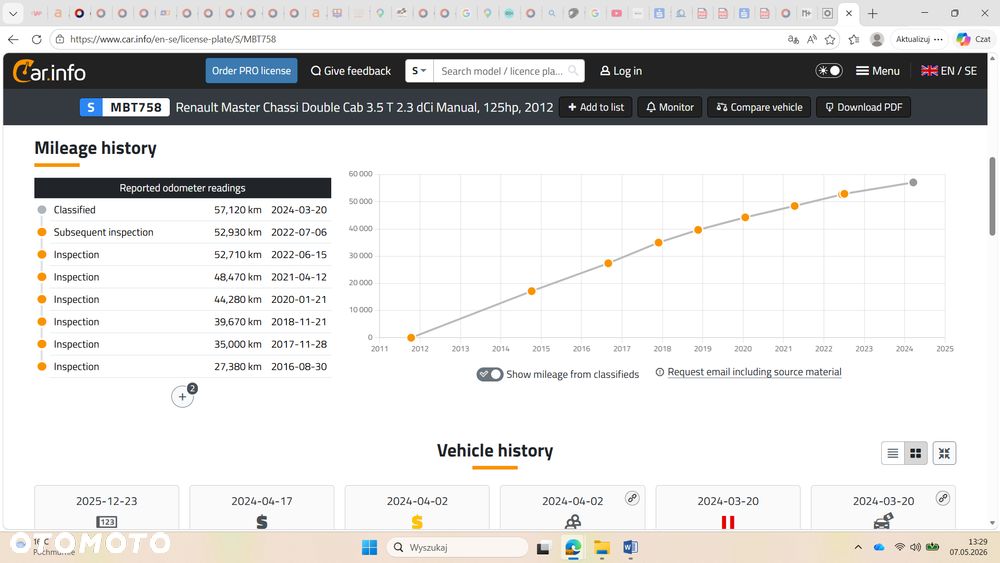The image size is (1000, 563).
Task: Open browser profile avatar
Action: 877,39
